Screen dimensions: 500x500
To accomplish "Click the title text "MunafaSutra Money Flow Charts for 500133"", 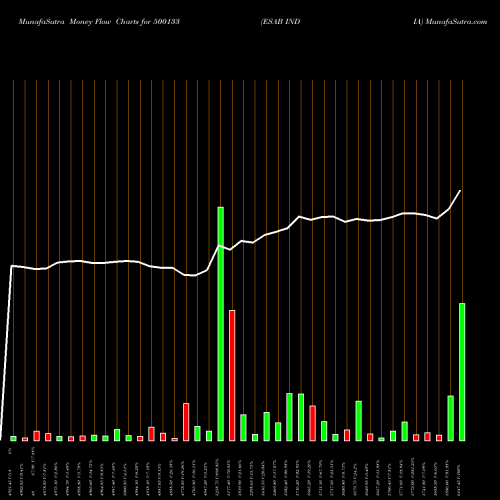I will click(x=99, y=22).
